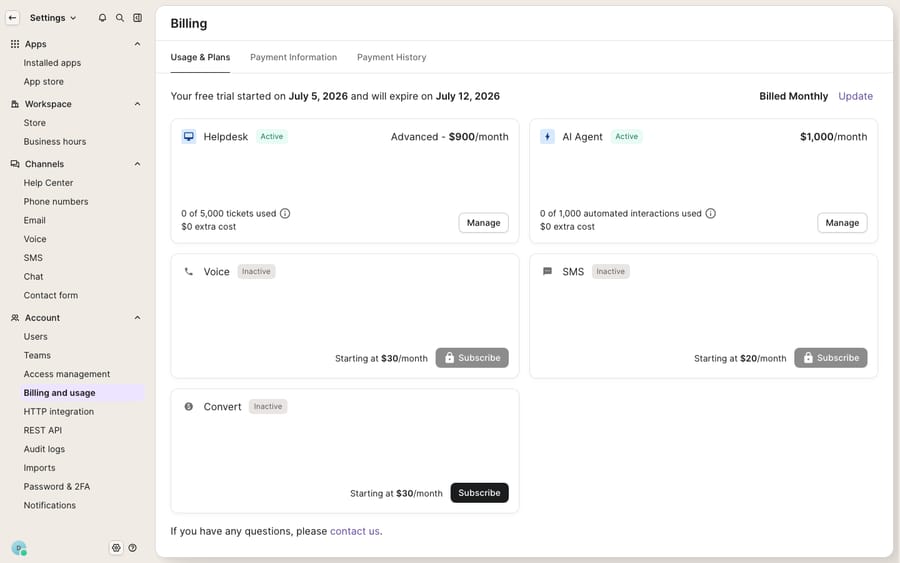900x563 pixels.
Task: Open Access management
Action: (67, 374)
